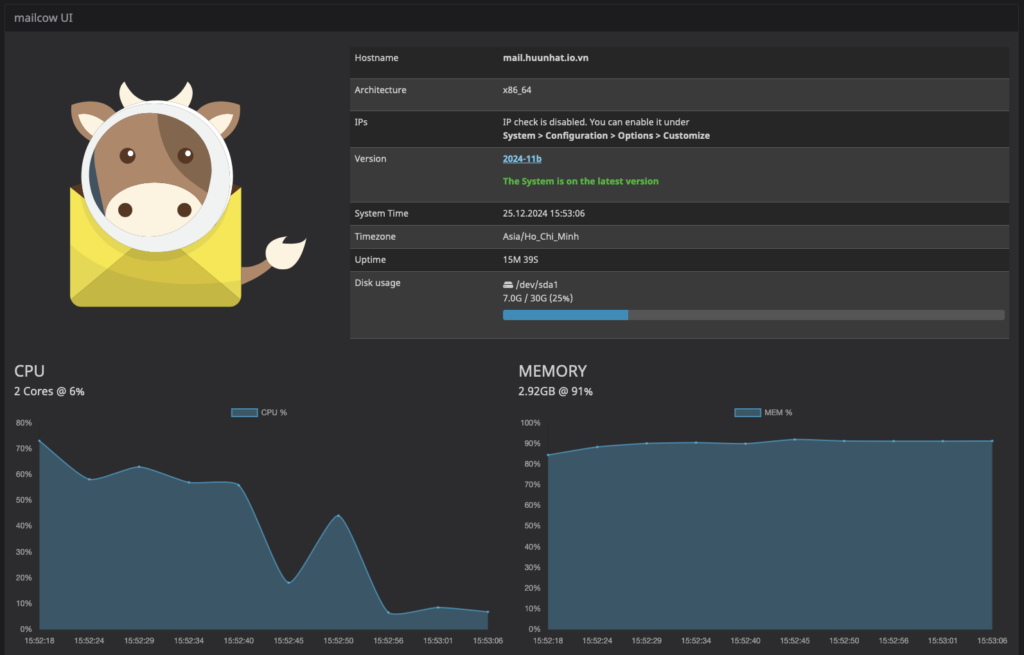Click the '2.92GB @ 91%' summary
The image size is (1024, 655).
tap(555, 391)
